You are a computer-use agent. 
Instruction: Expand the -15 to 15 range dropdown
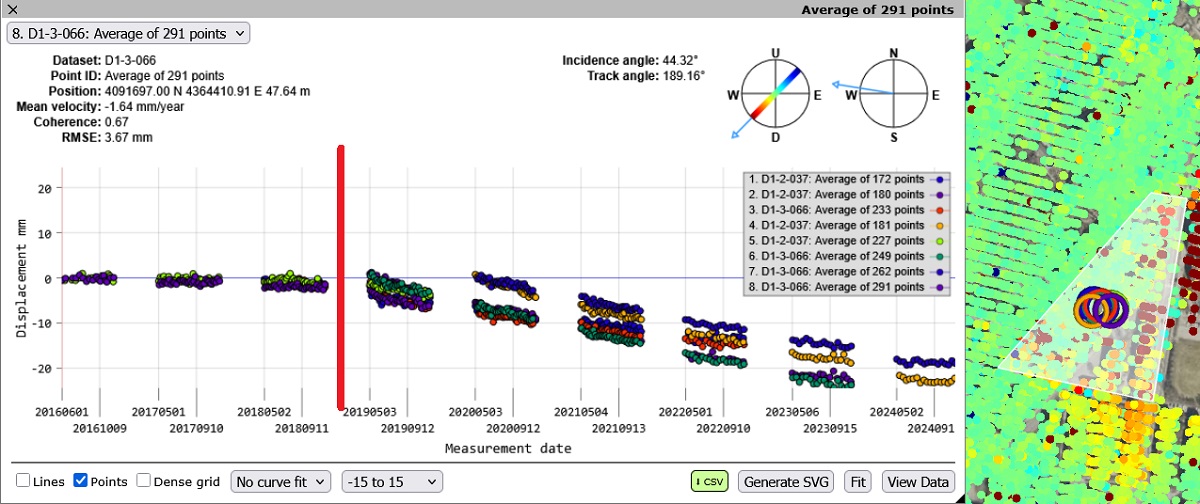click(391, 481)
